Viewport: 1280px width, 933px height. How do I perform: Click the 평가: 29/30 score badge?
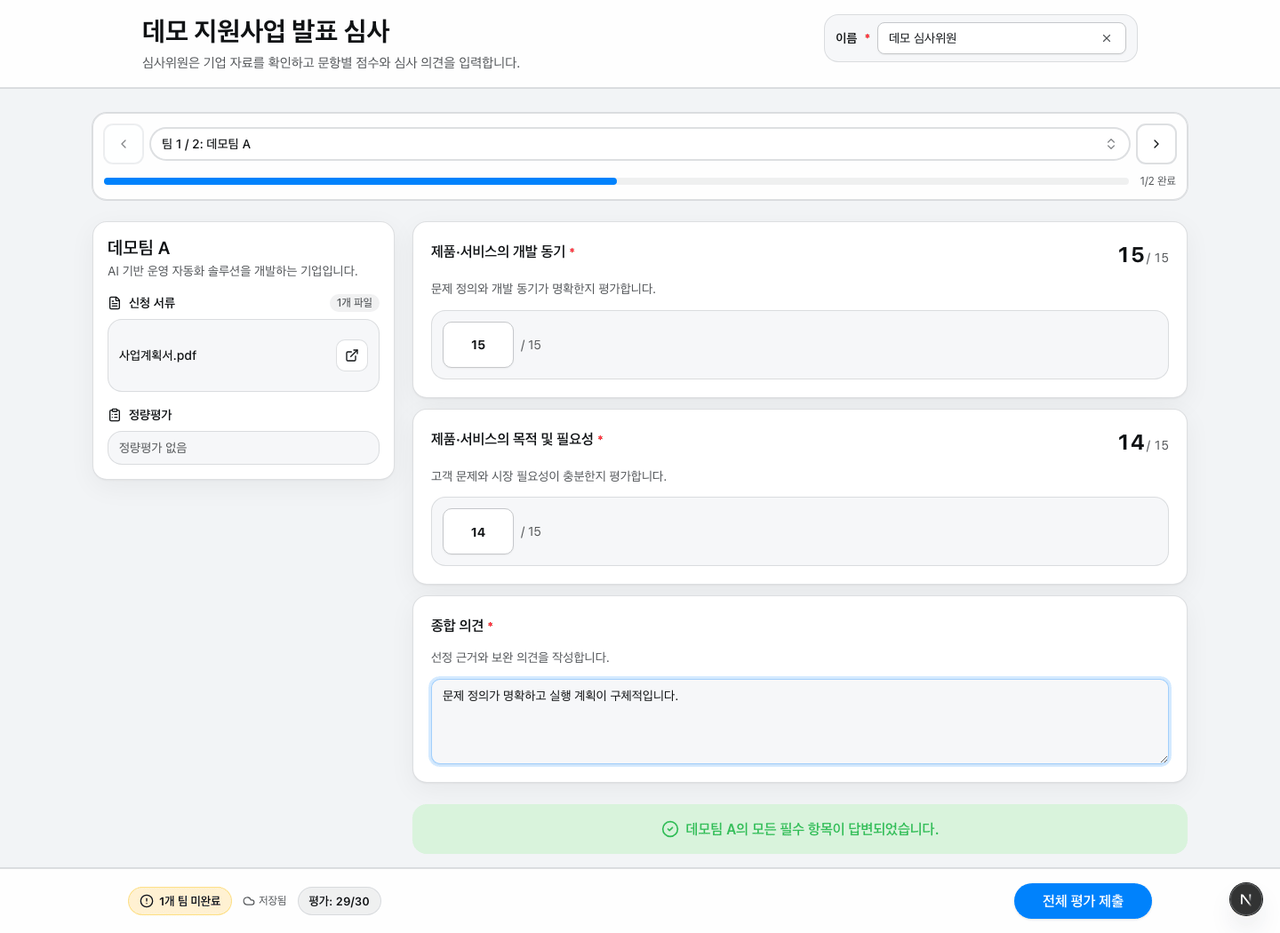(339, 901)
